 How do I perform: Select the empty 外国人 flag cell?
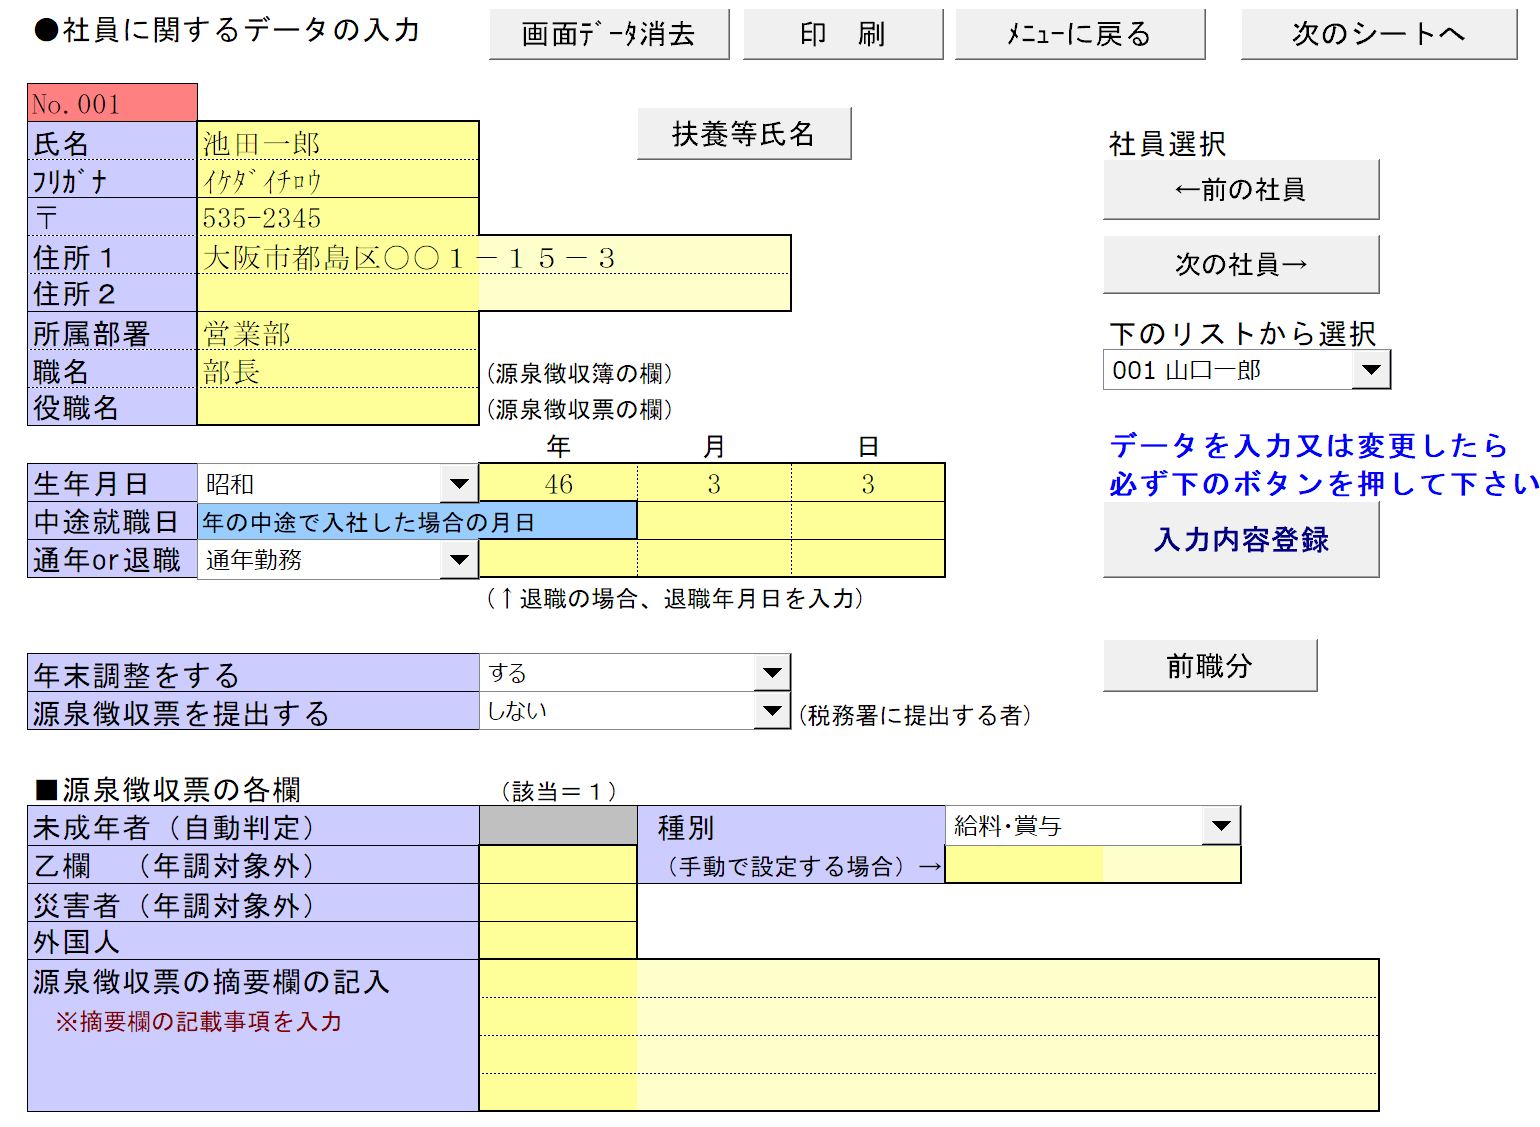[558, 941]
